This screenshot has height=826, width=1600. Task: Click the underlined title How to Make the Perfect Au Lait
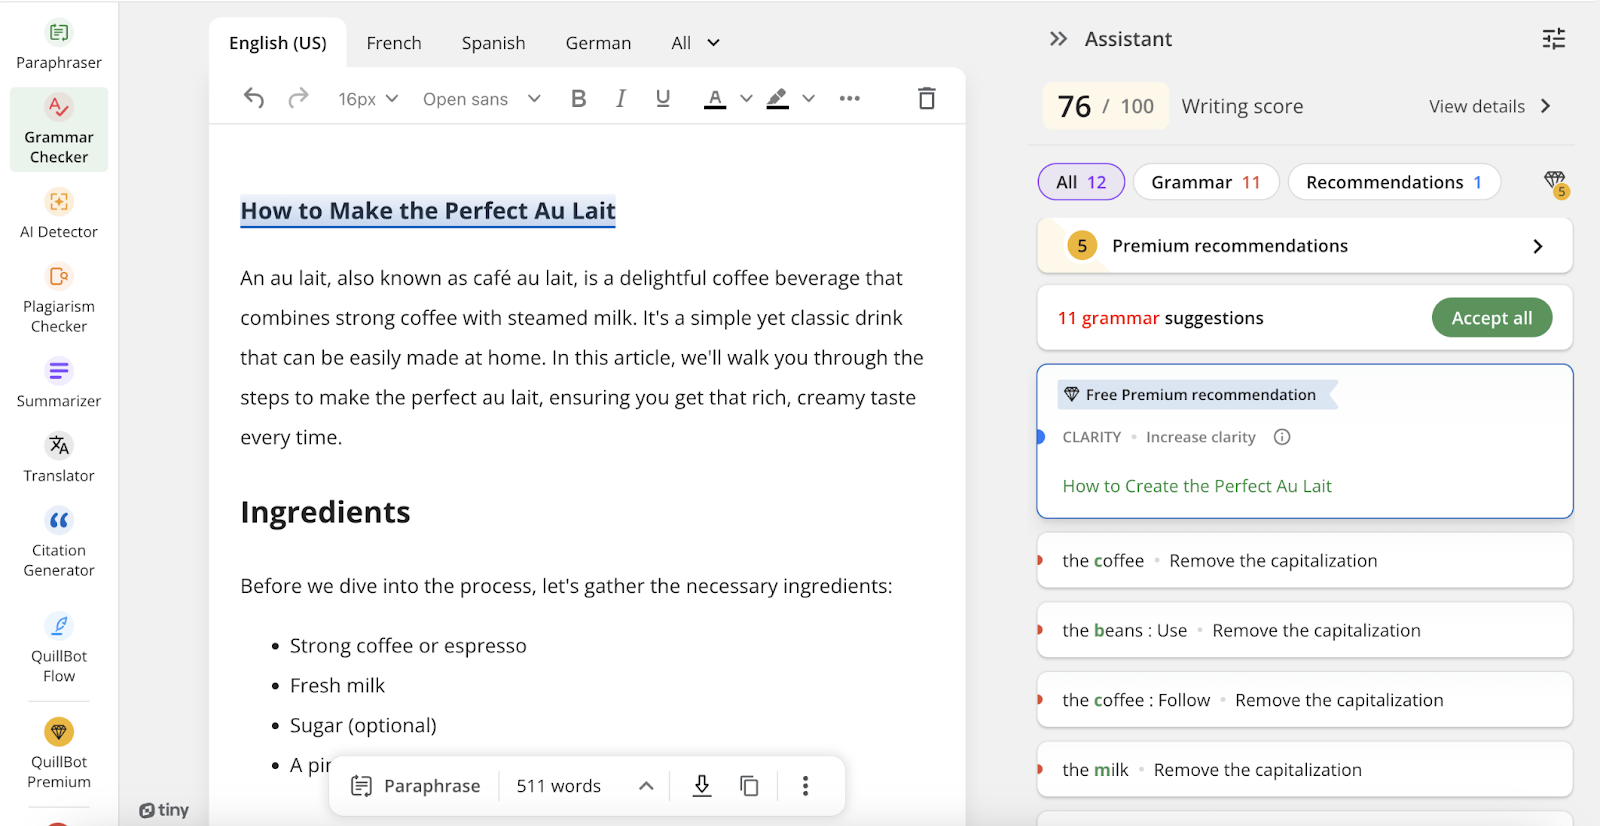click(428, 211)
